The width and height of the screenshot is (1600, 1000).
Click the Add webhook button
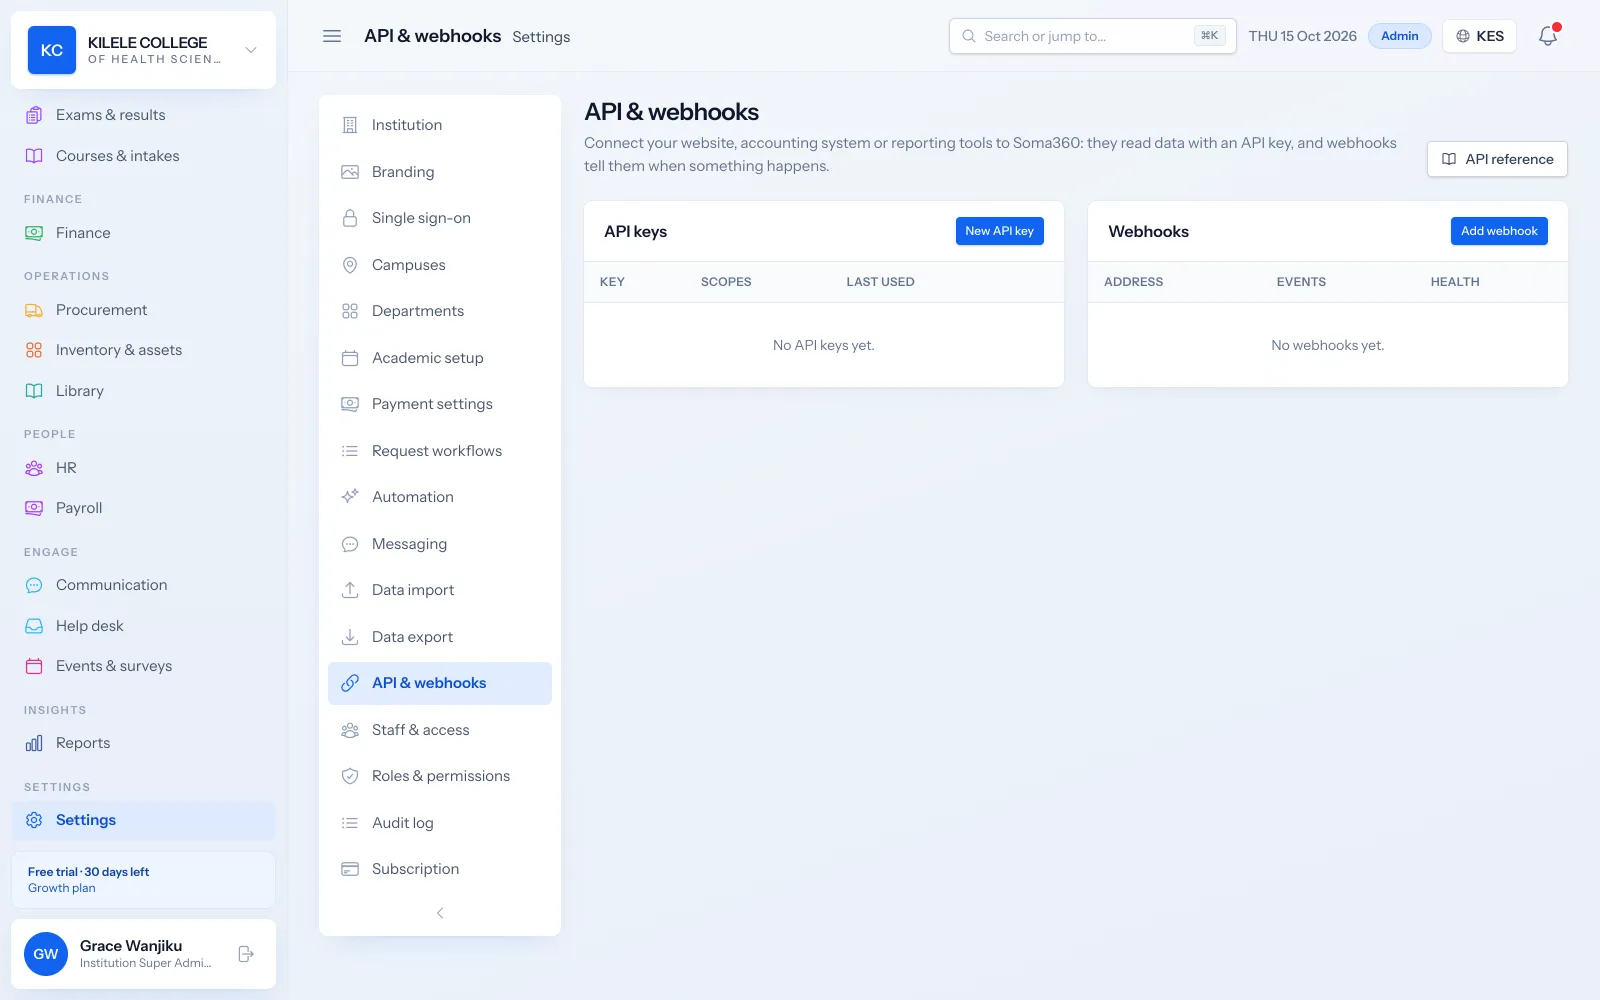(x=1499, y=231)
